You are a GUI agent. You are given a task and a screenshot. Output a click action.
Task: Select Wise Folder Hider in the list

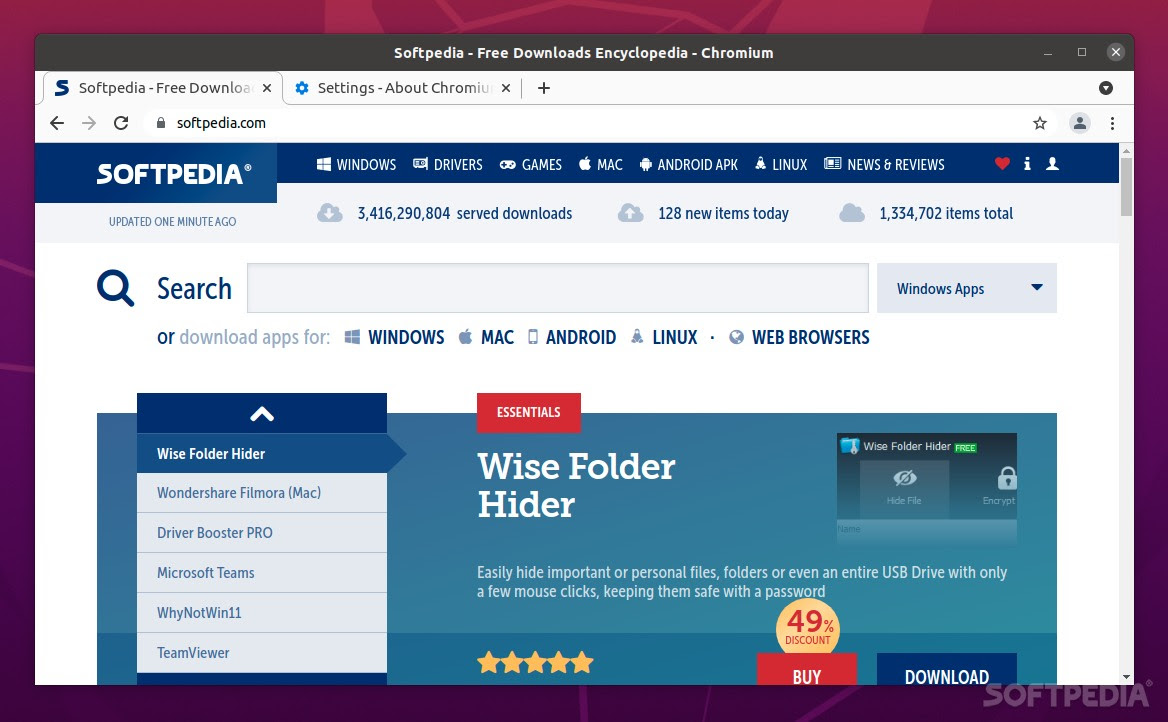tap(261, 453)
